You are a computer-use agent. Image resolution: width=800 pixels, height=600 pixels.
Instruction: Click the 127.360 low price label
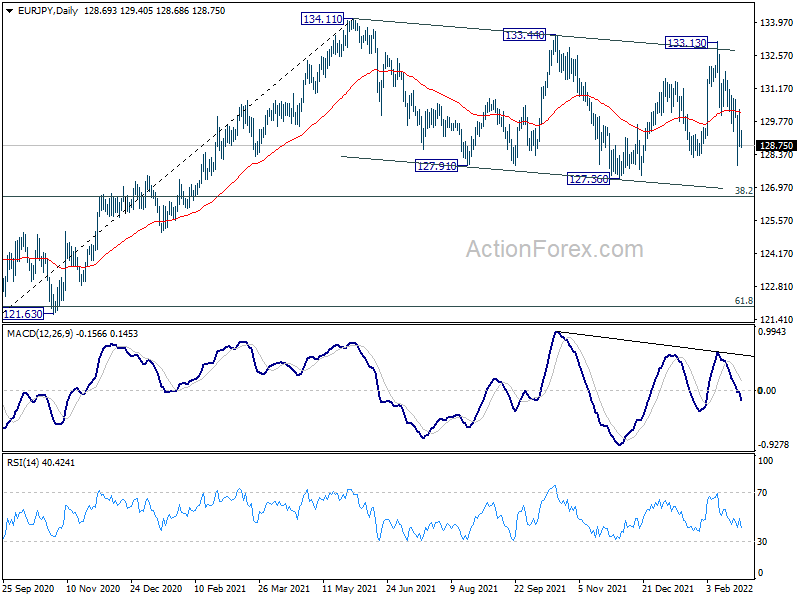click(588, 179)
